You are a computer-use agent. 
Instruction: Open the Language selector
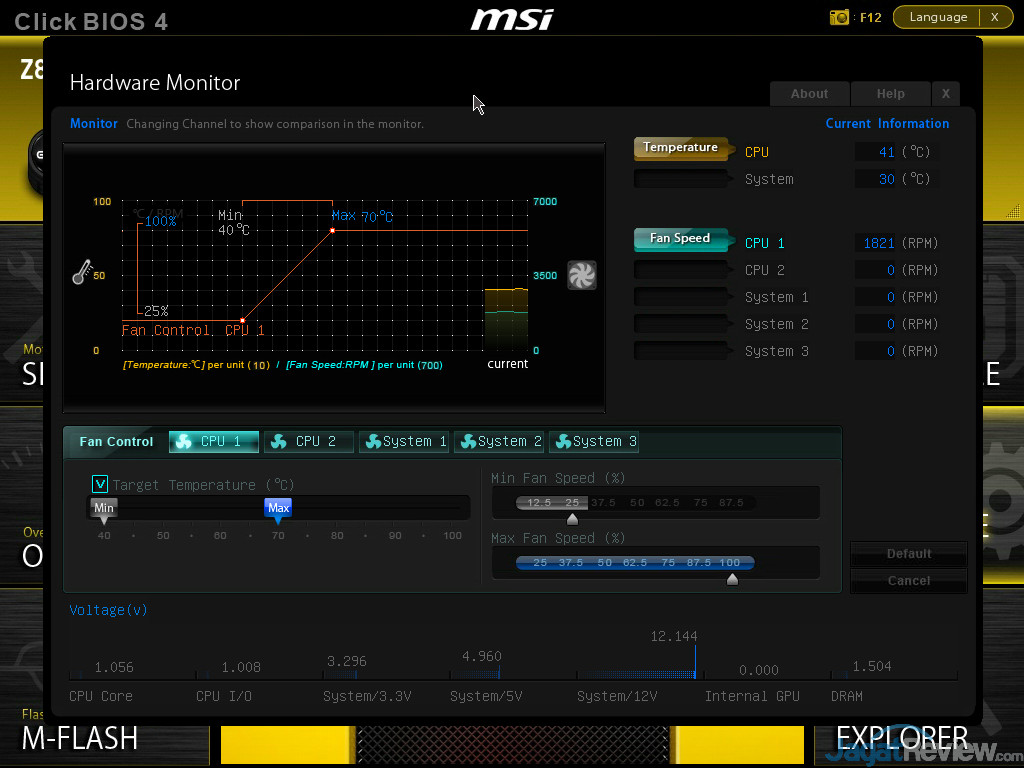[x=938, y=17]
